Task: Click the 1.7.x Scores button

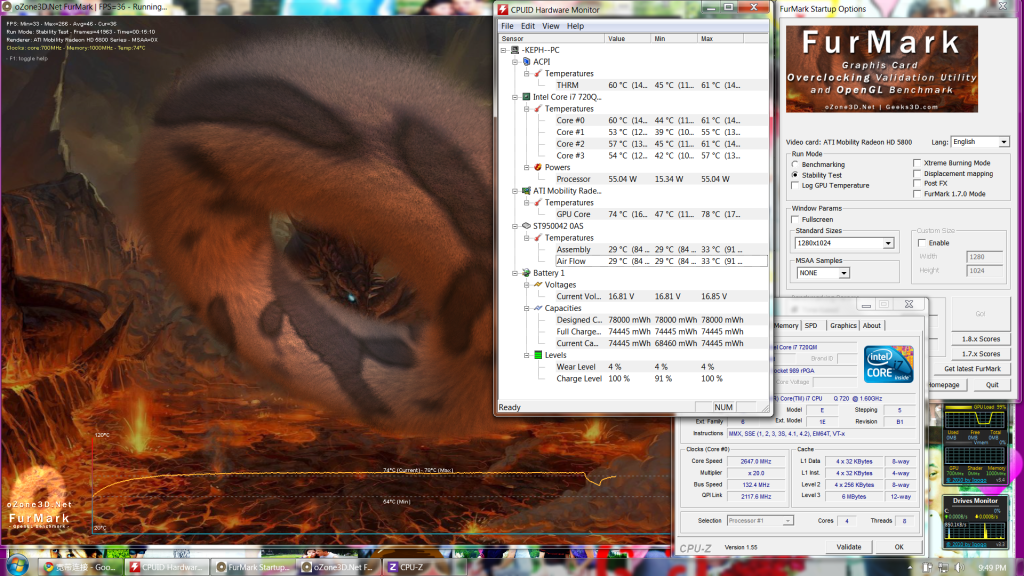Action: point(980,354)
